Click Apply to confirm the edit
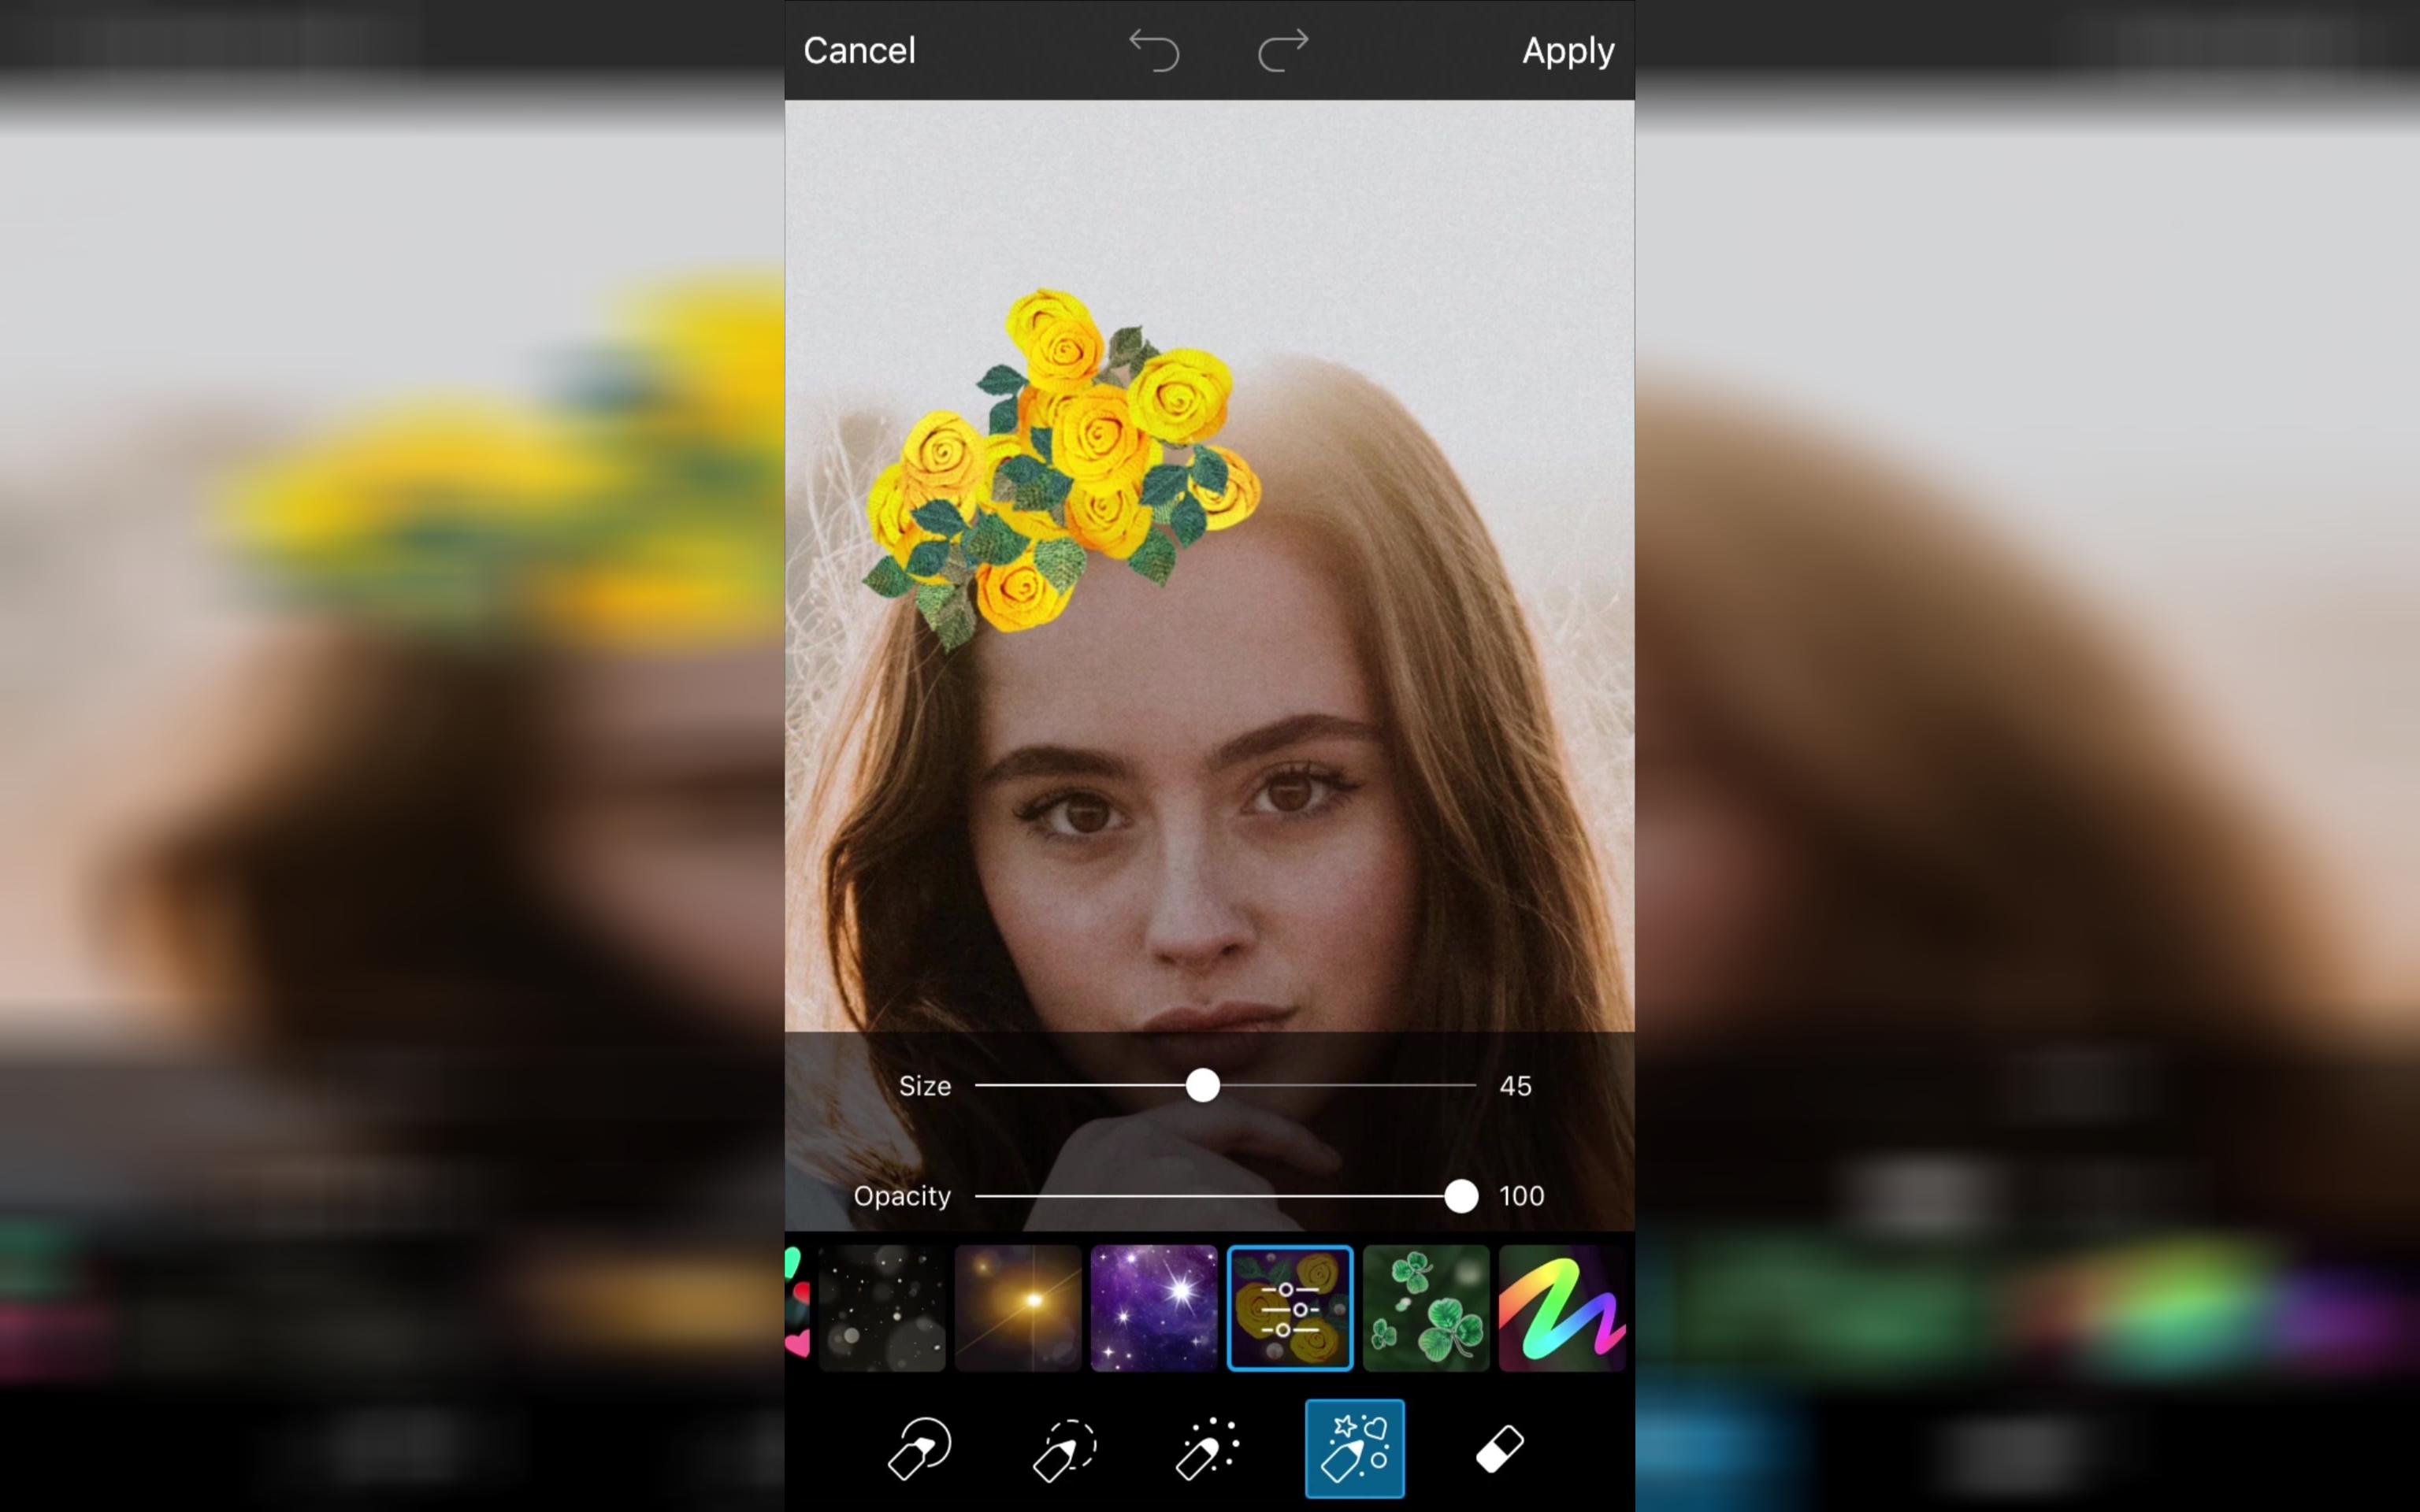 (x=1566, y=49)
